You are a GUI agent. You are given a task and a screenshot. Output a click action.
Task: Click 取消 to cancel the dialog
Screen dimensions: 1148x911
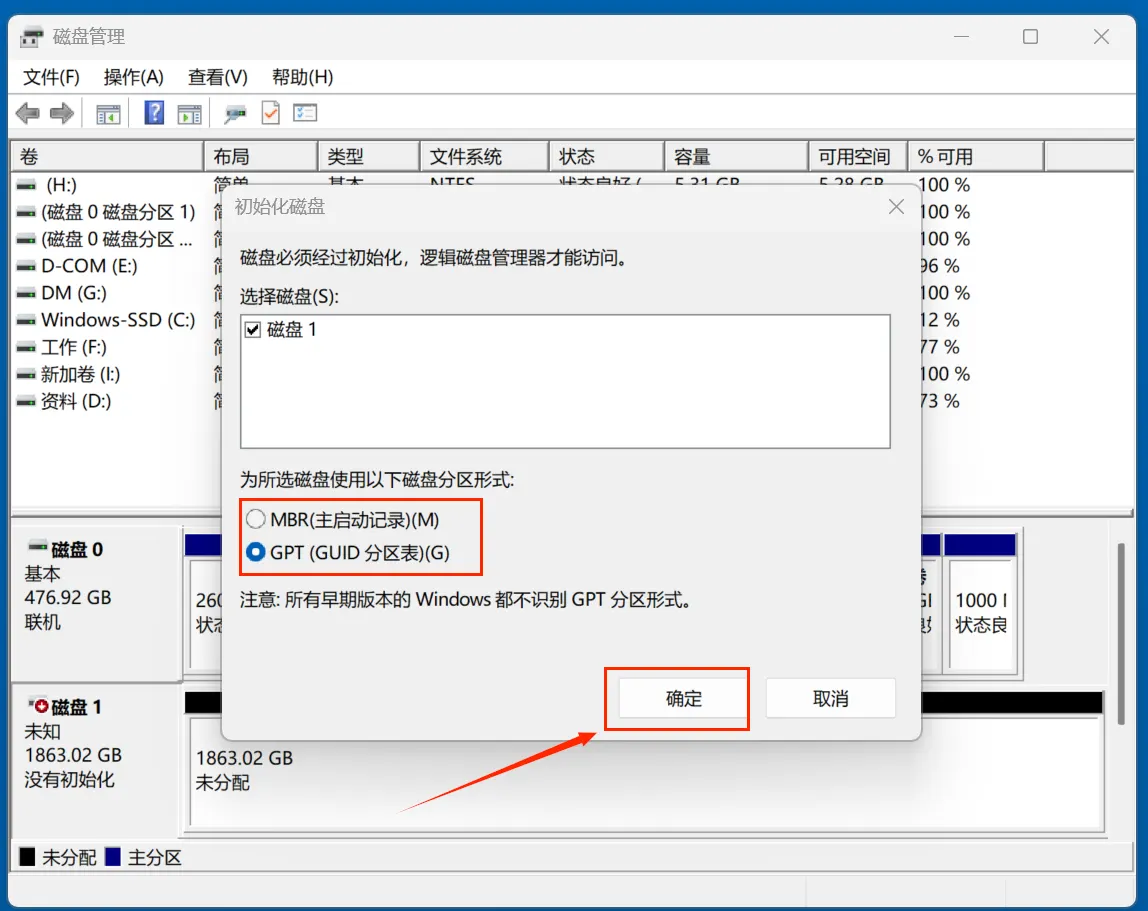pyautogui.click(x=830, y=699)
